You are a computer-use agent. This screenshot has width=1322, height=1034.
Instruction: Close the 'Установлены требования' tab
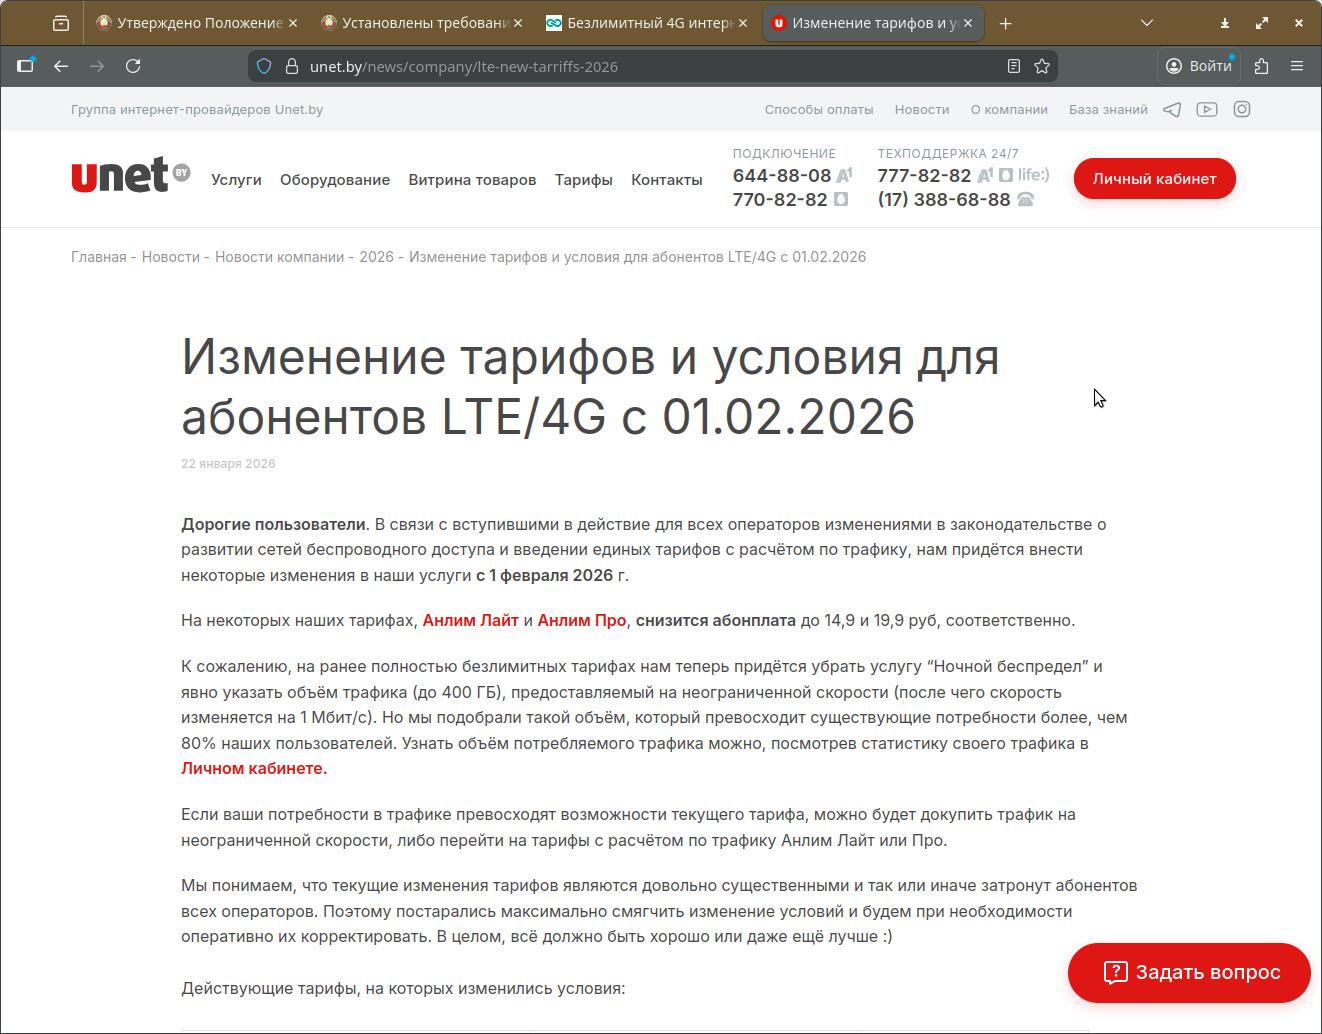(x=517, y=23)
